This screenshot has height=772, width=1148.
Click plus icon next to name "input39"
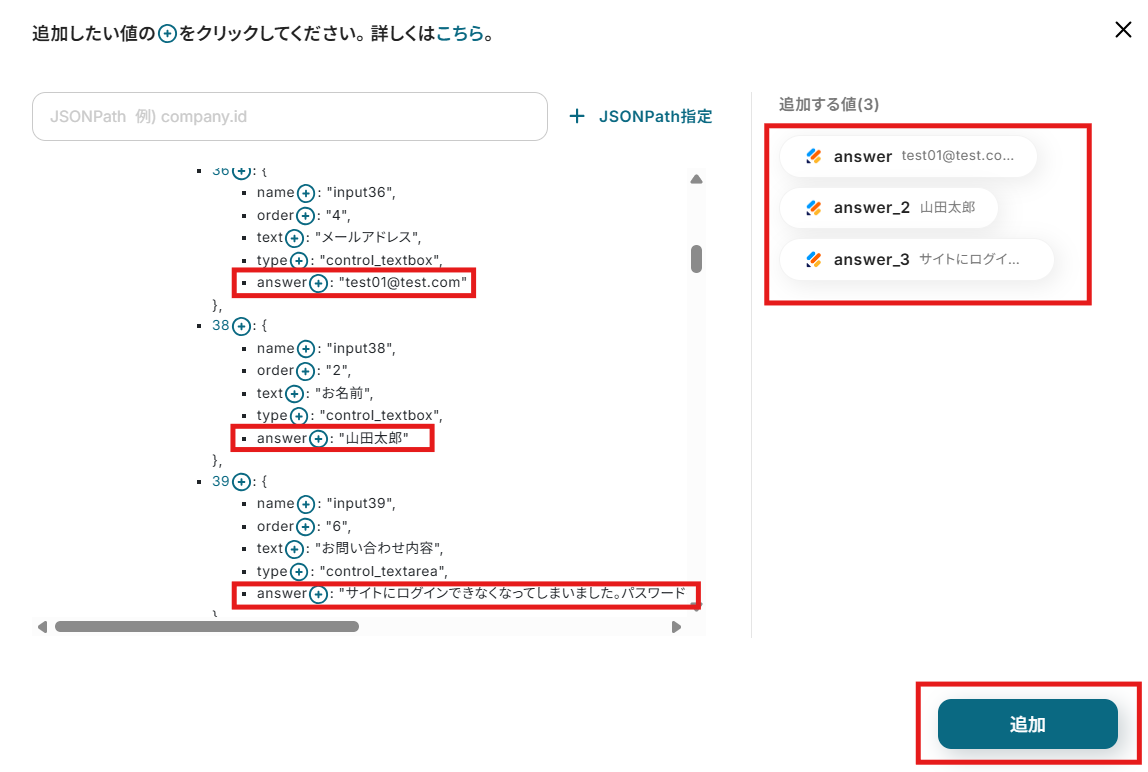tap(306, 504)
